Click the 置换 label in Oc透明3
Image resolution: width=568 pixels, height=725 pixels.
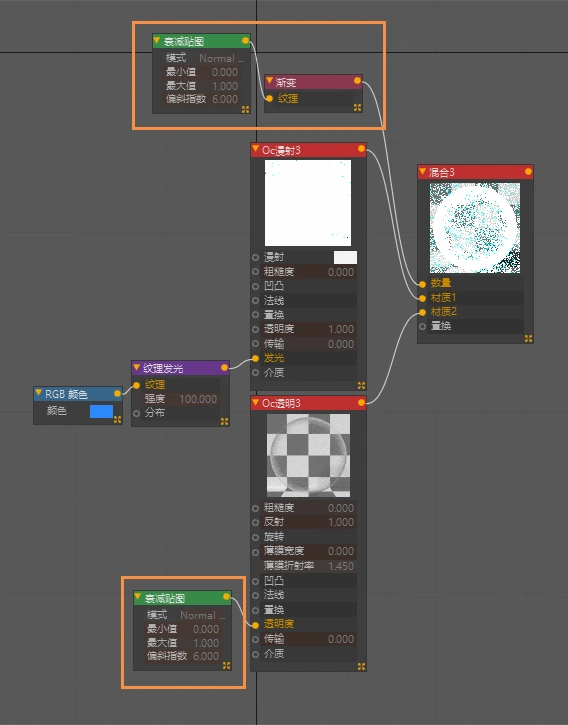[x=274, y=610]
